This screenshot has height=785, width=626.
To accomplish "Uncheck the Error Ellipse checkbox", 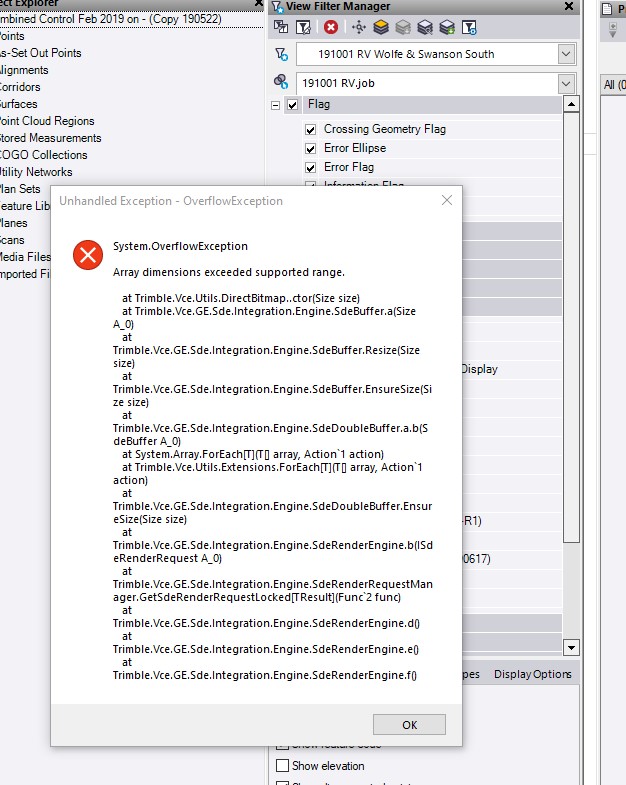I will tap(310, 149).
